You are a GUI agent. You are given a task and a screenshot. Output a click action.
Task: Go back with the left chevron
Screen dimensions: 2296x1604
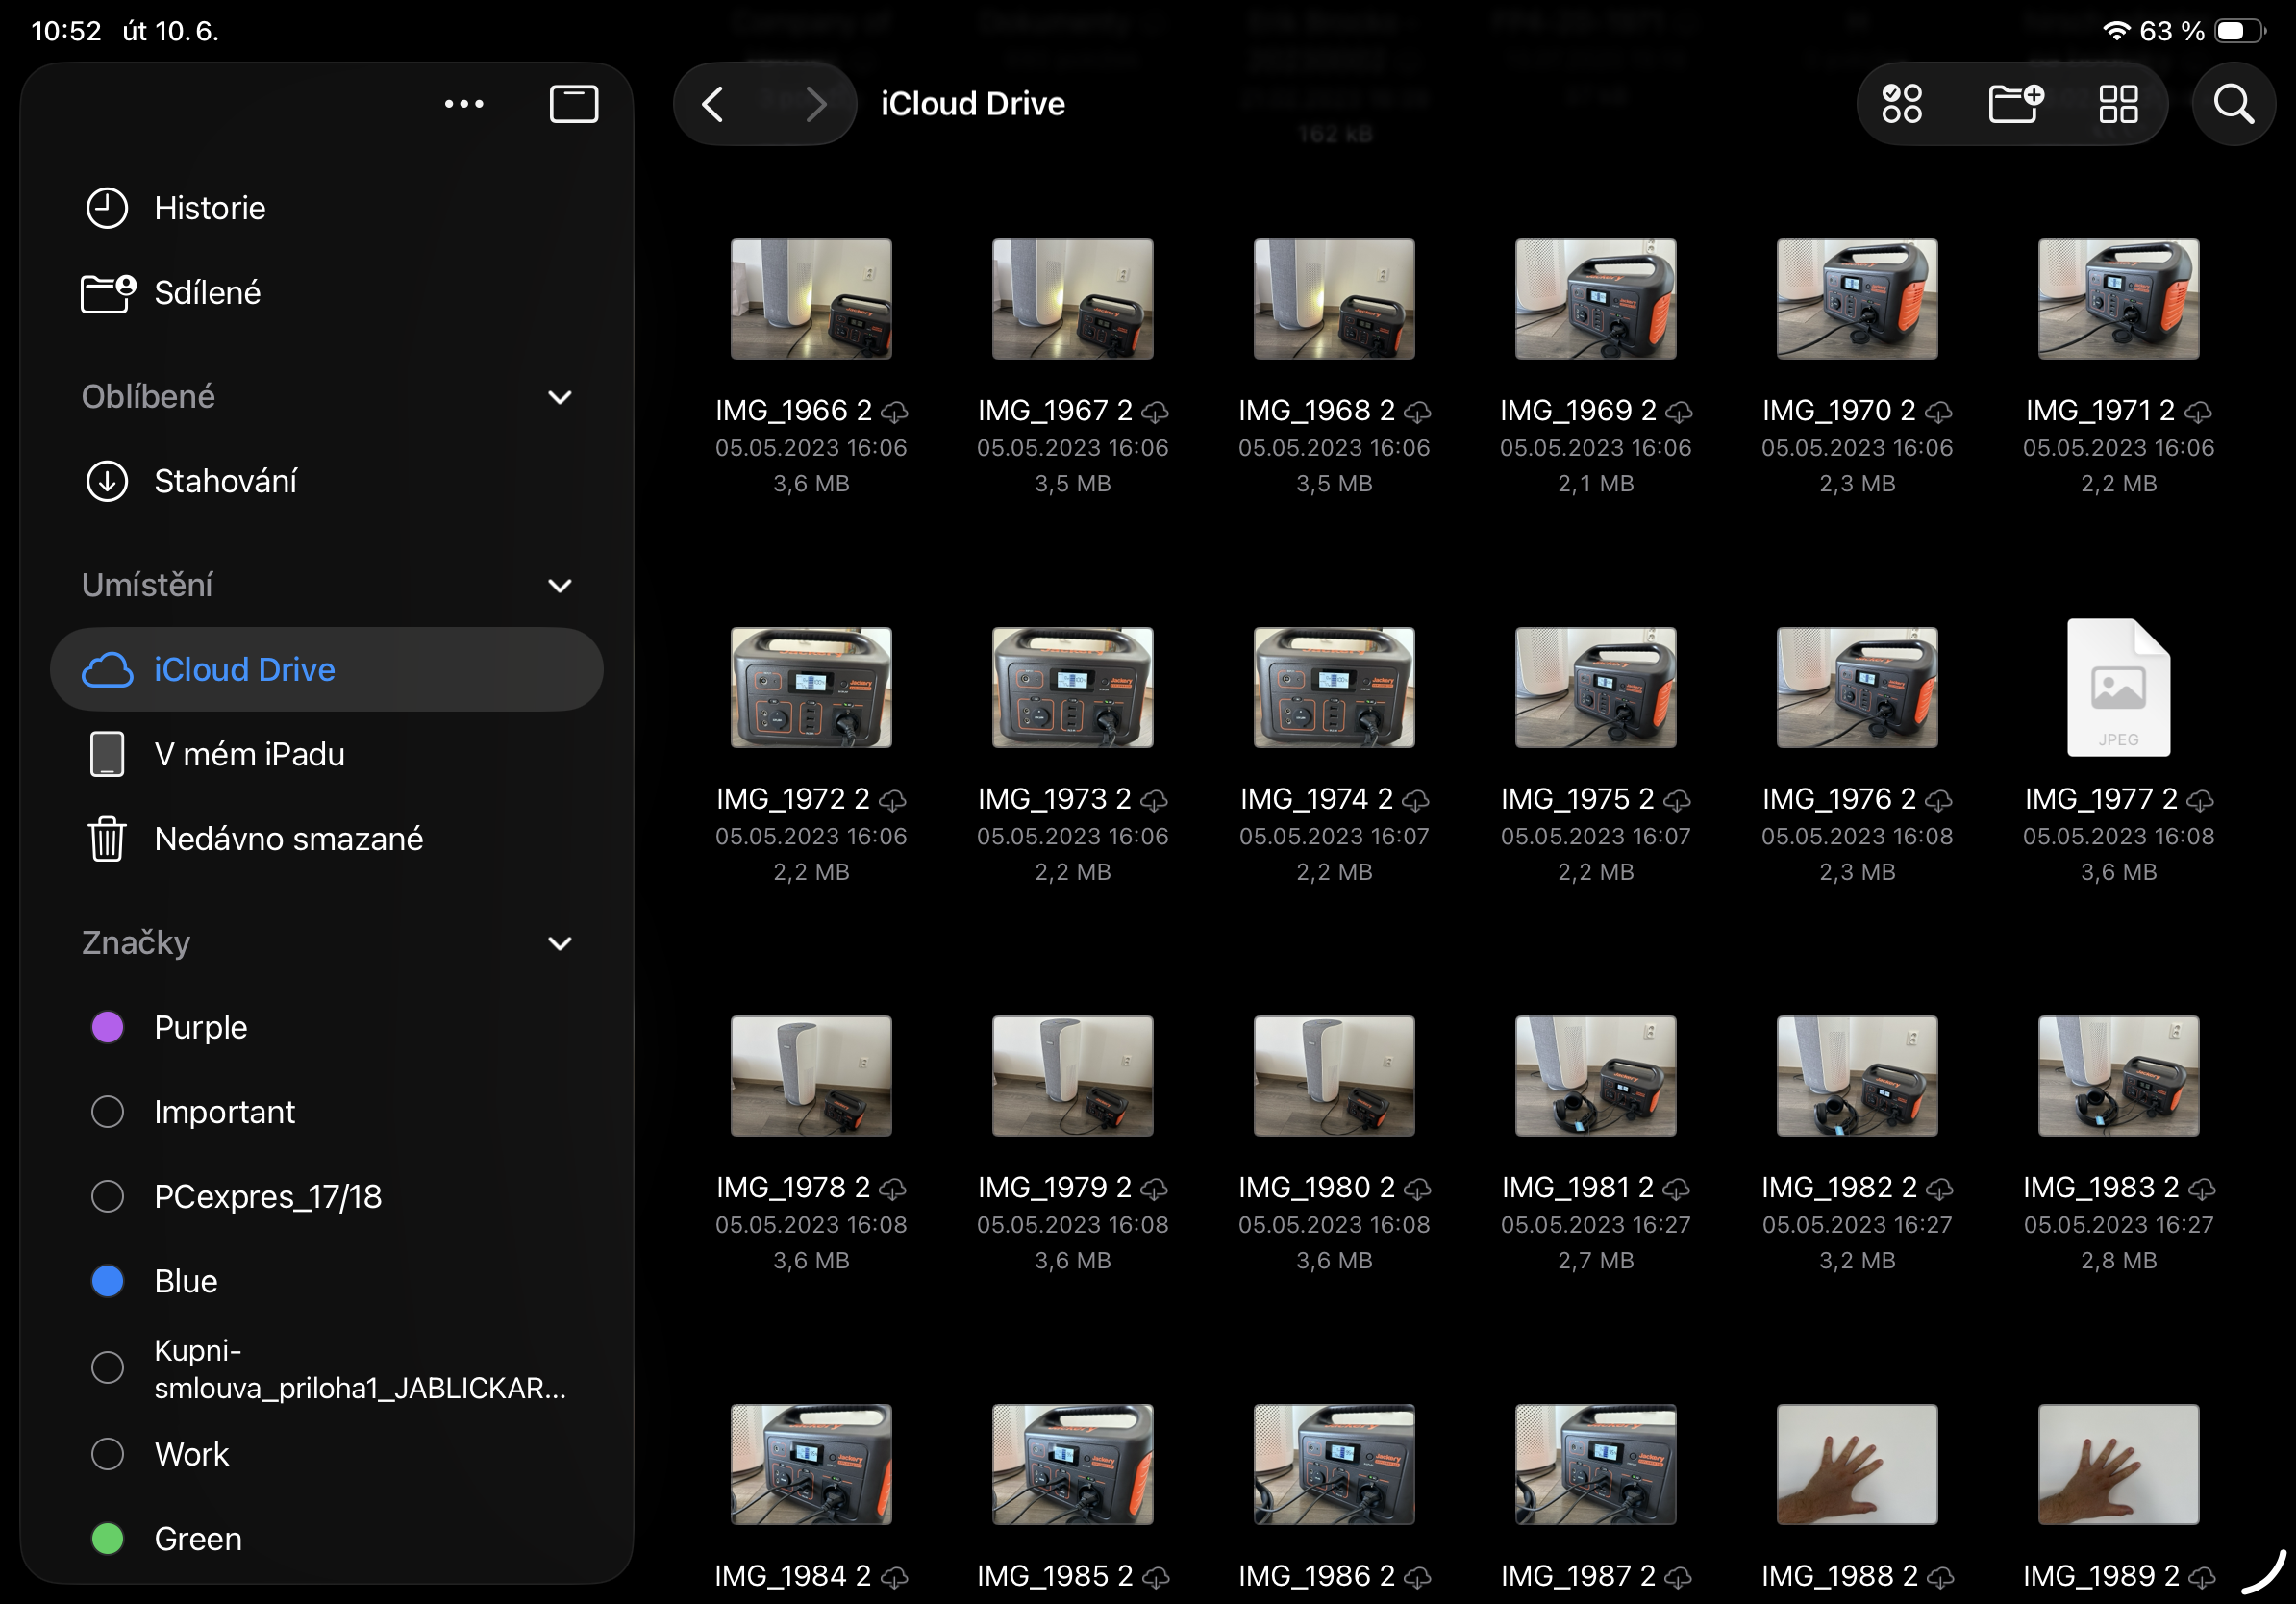[x=713, y=104]
